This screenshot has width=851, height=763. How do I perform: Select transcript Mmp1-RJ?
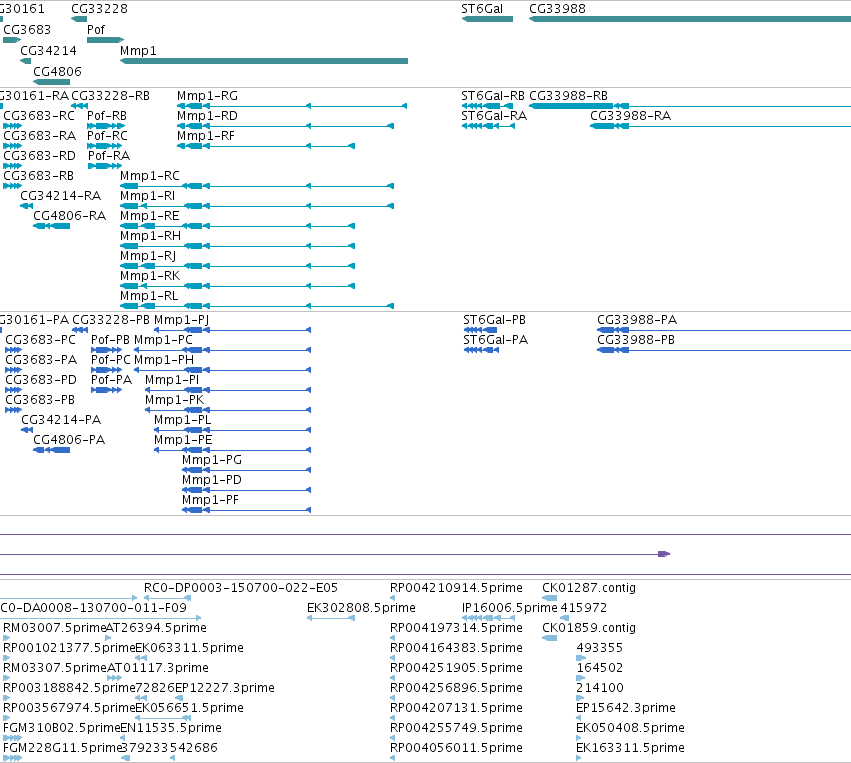pyautogui.click(x=148, y=256)
